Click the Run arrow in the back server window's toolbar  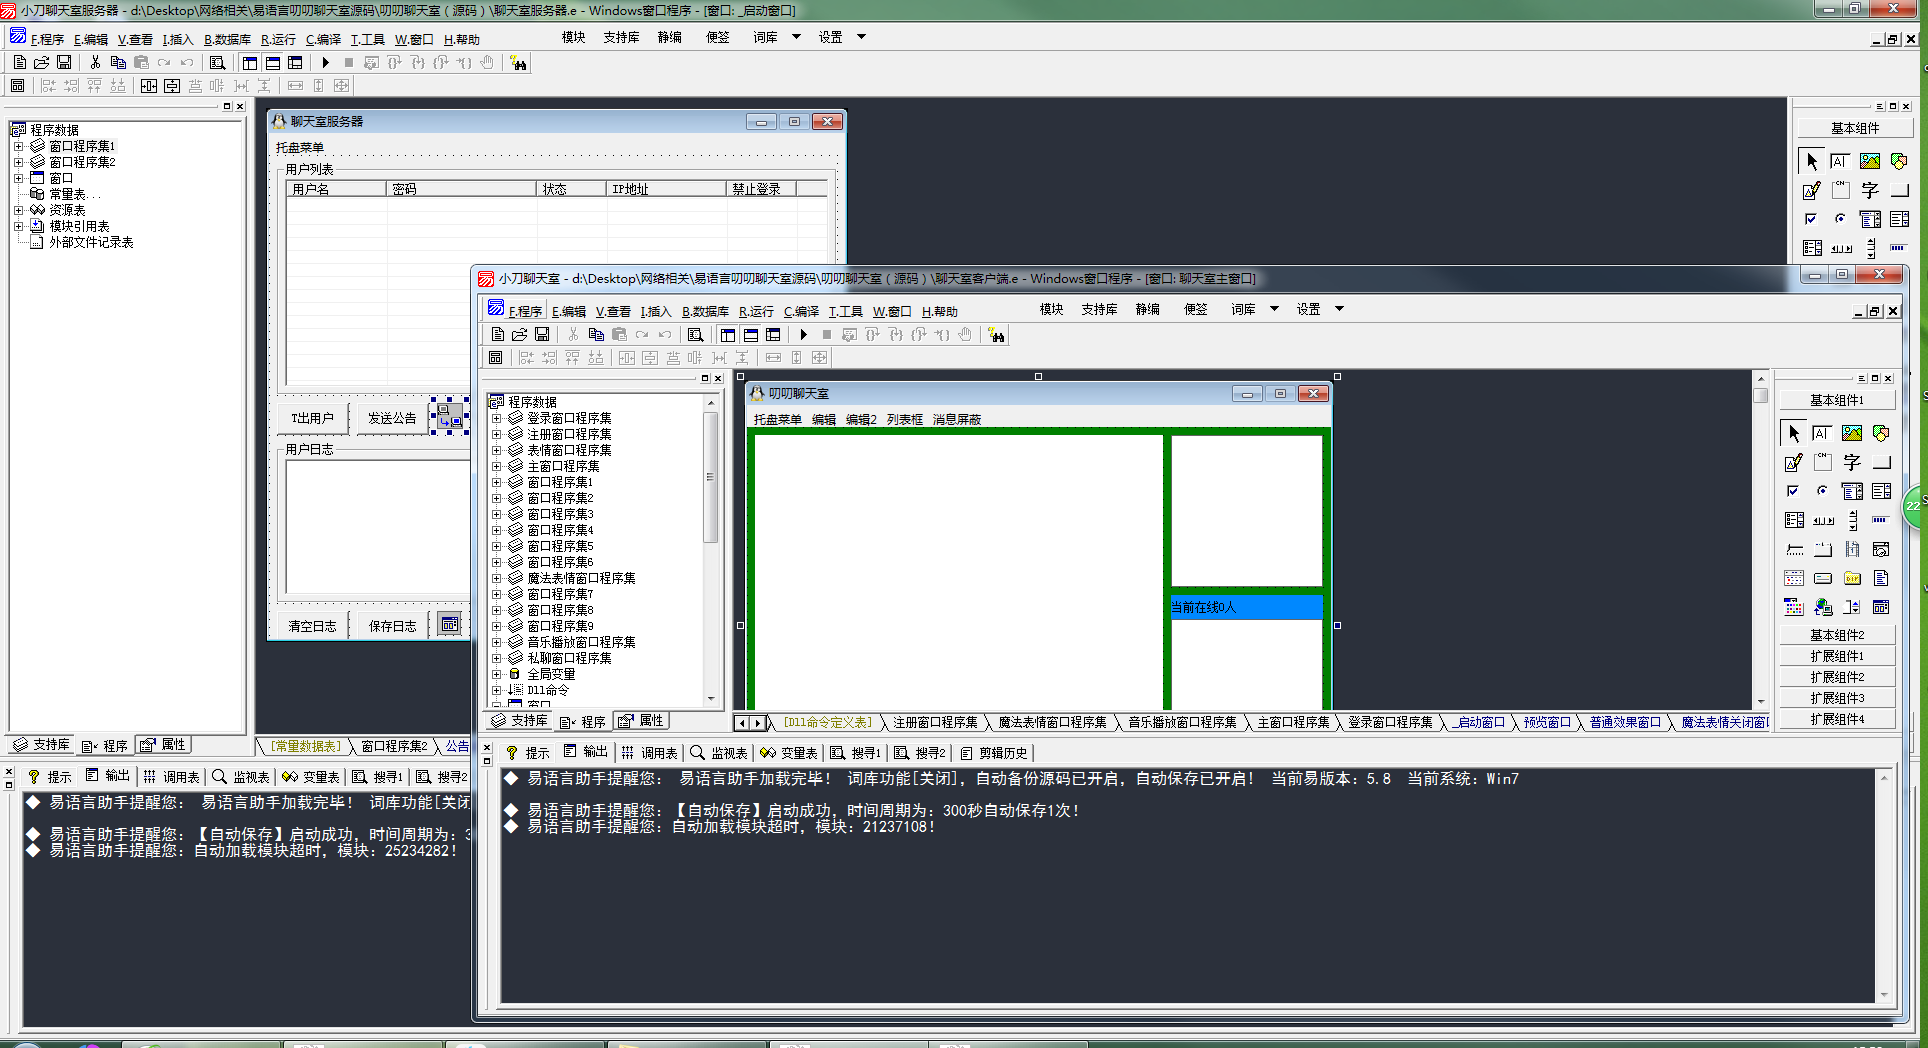(325, 62)
